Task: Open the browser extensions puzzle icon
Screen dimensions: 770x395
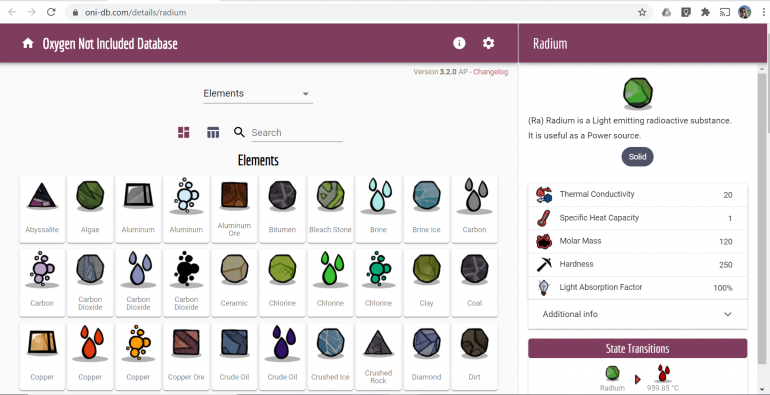Action: (x=705, y=12)
